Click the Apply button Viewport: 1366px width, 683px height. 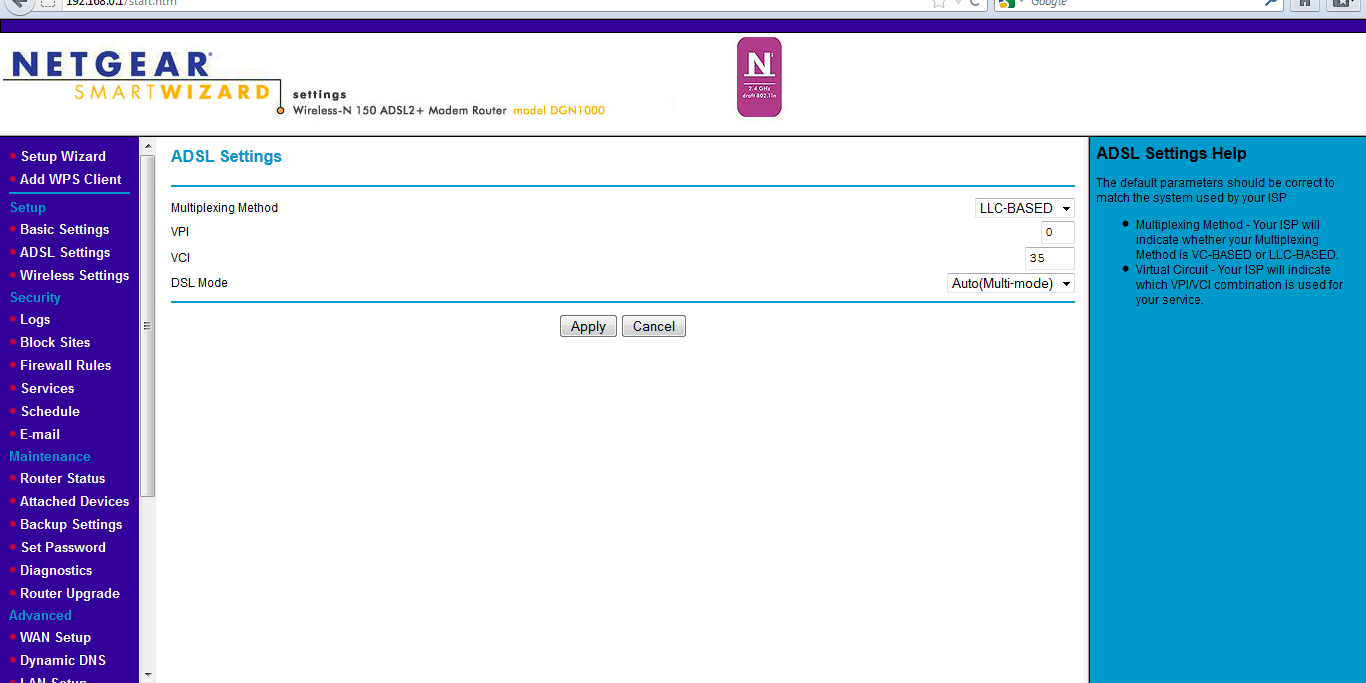point(588,326)
